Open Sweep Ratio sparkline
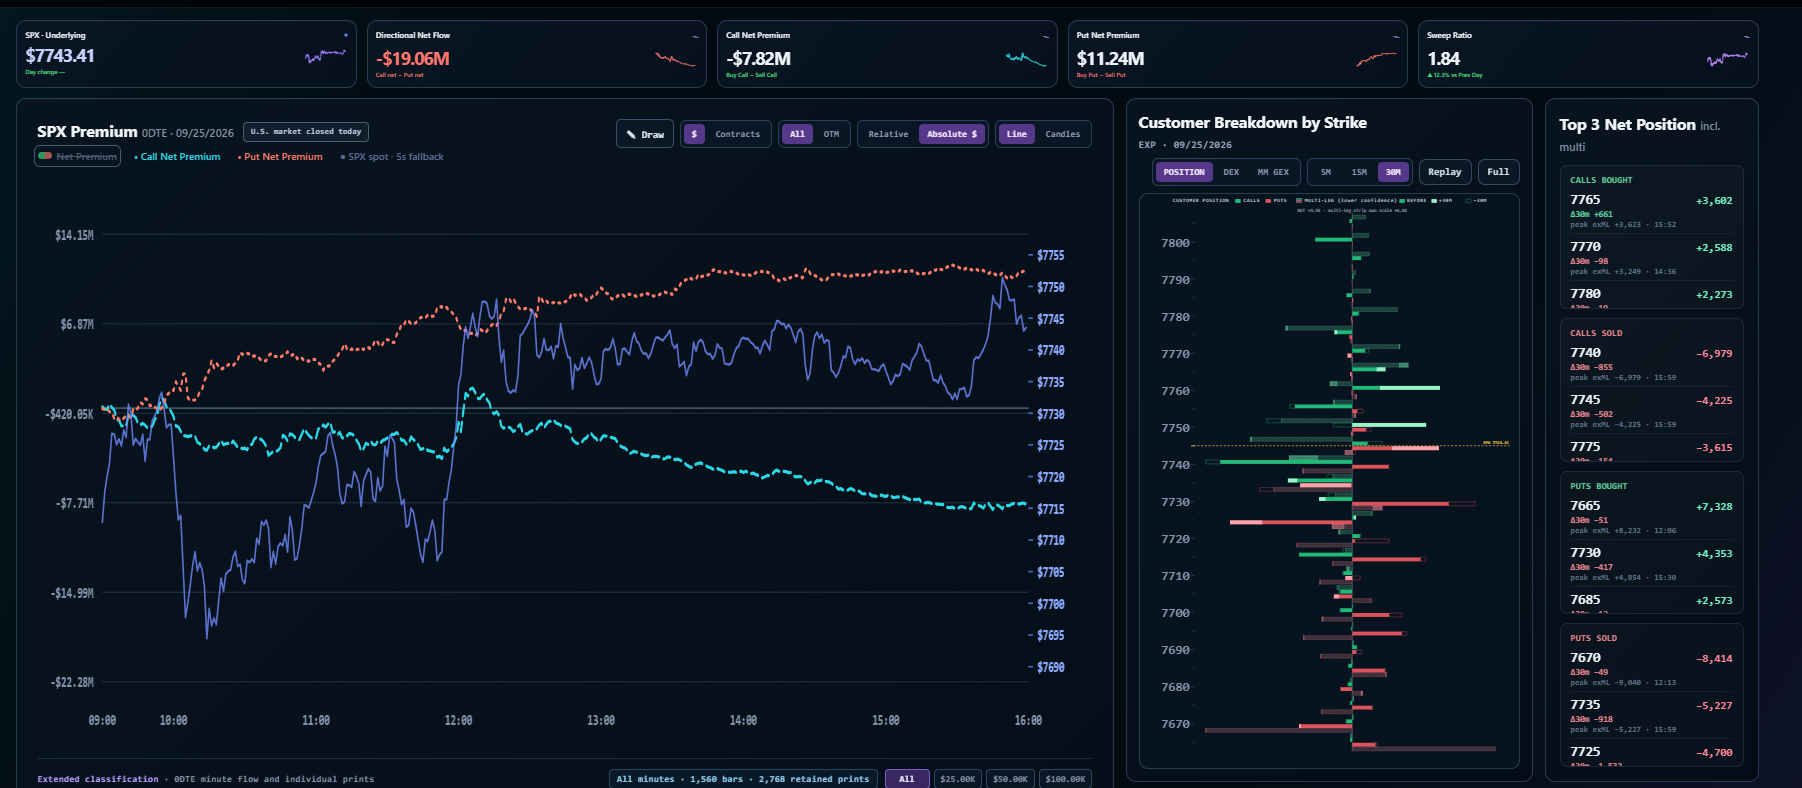Screen dimensions: 1802x788 [1727, 60]
